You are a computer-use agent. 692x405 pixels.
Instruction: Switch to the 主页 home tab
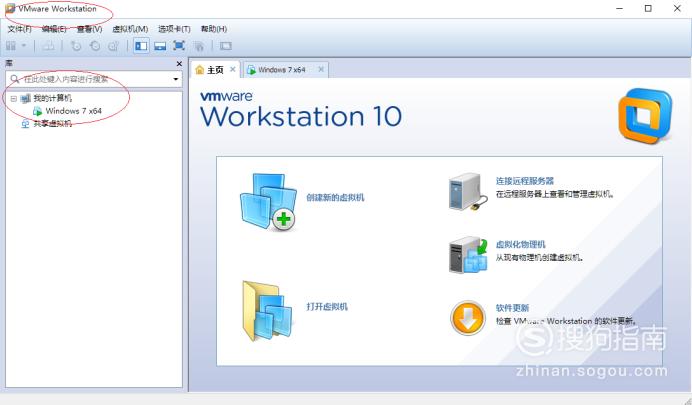pyautogui.click(x=215, y=70)
